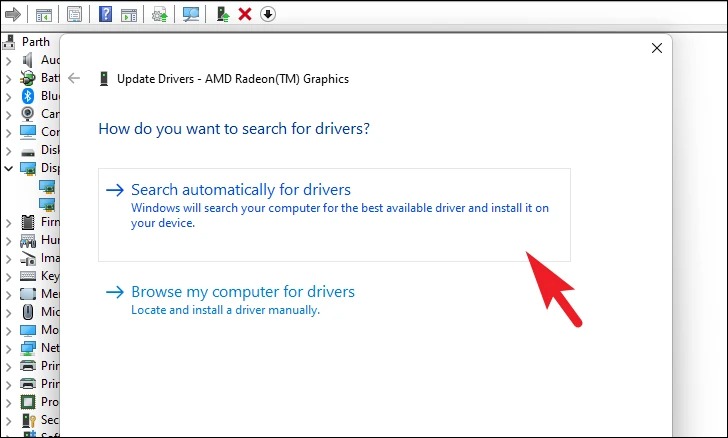Screen dimensions: 728x438
Task: Select the Security devices category icon
Action: tap(27, 420)
